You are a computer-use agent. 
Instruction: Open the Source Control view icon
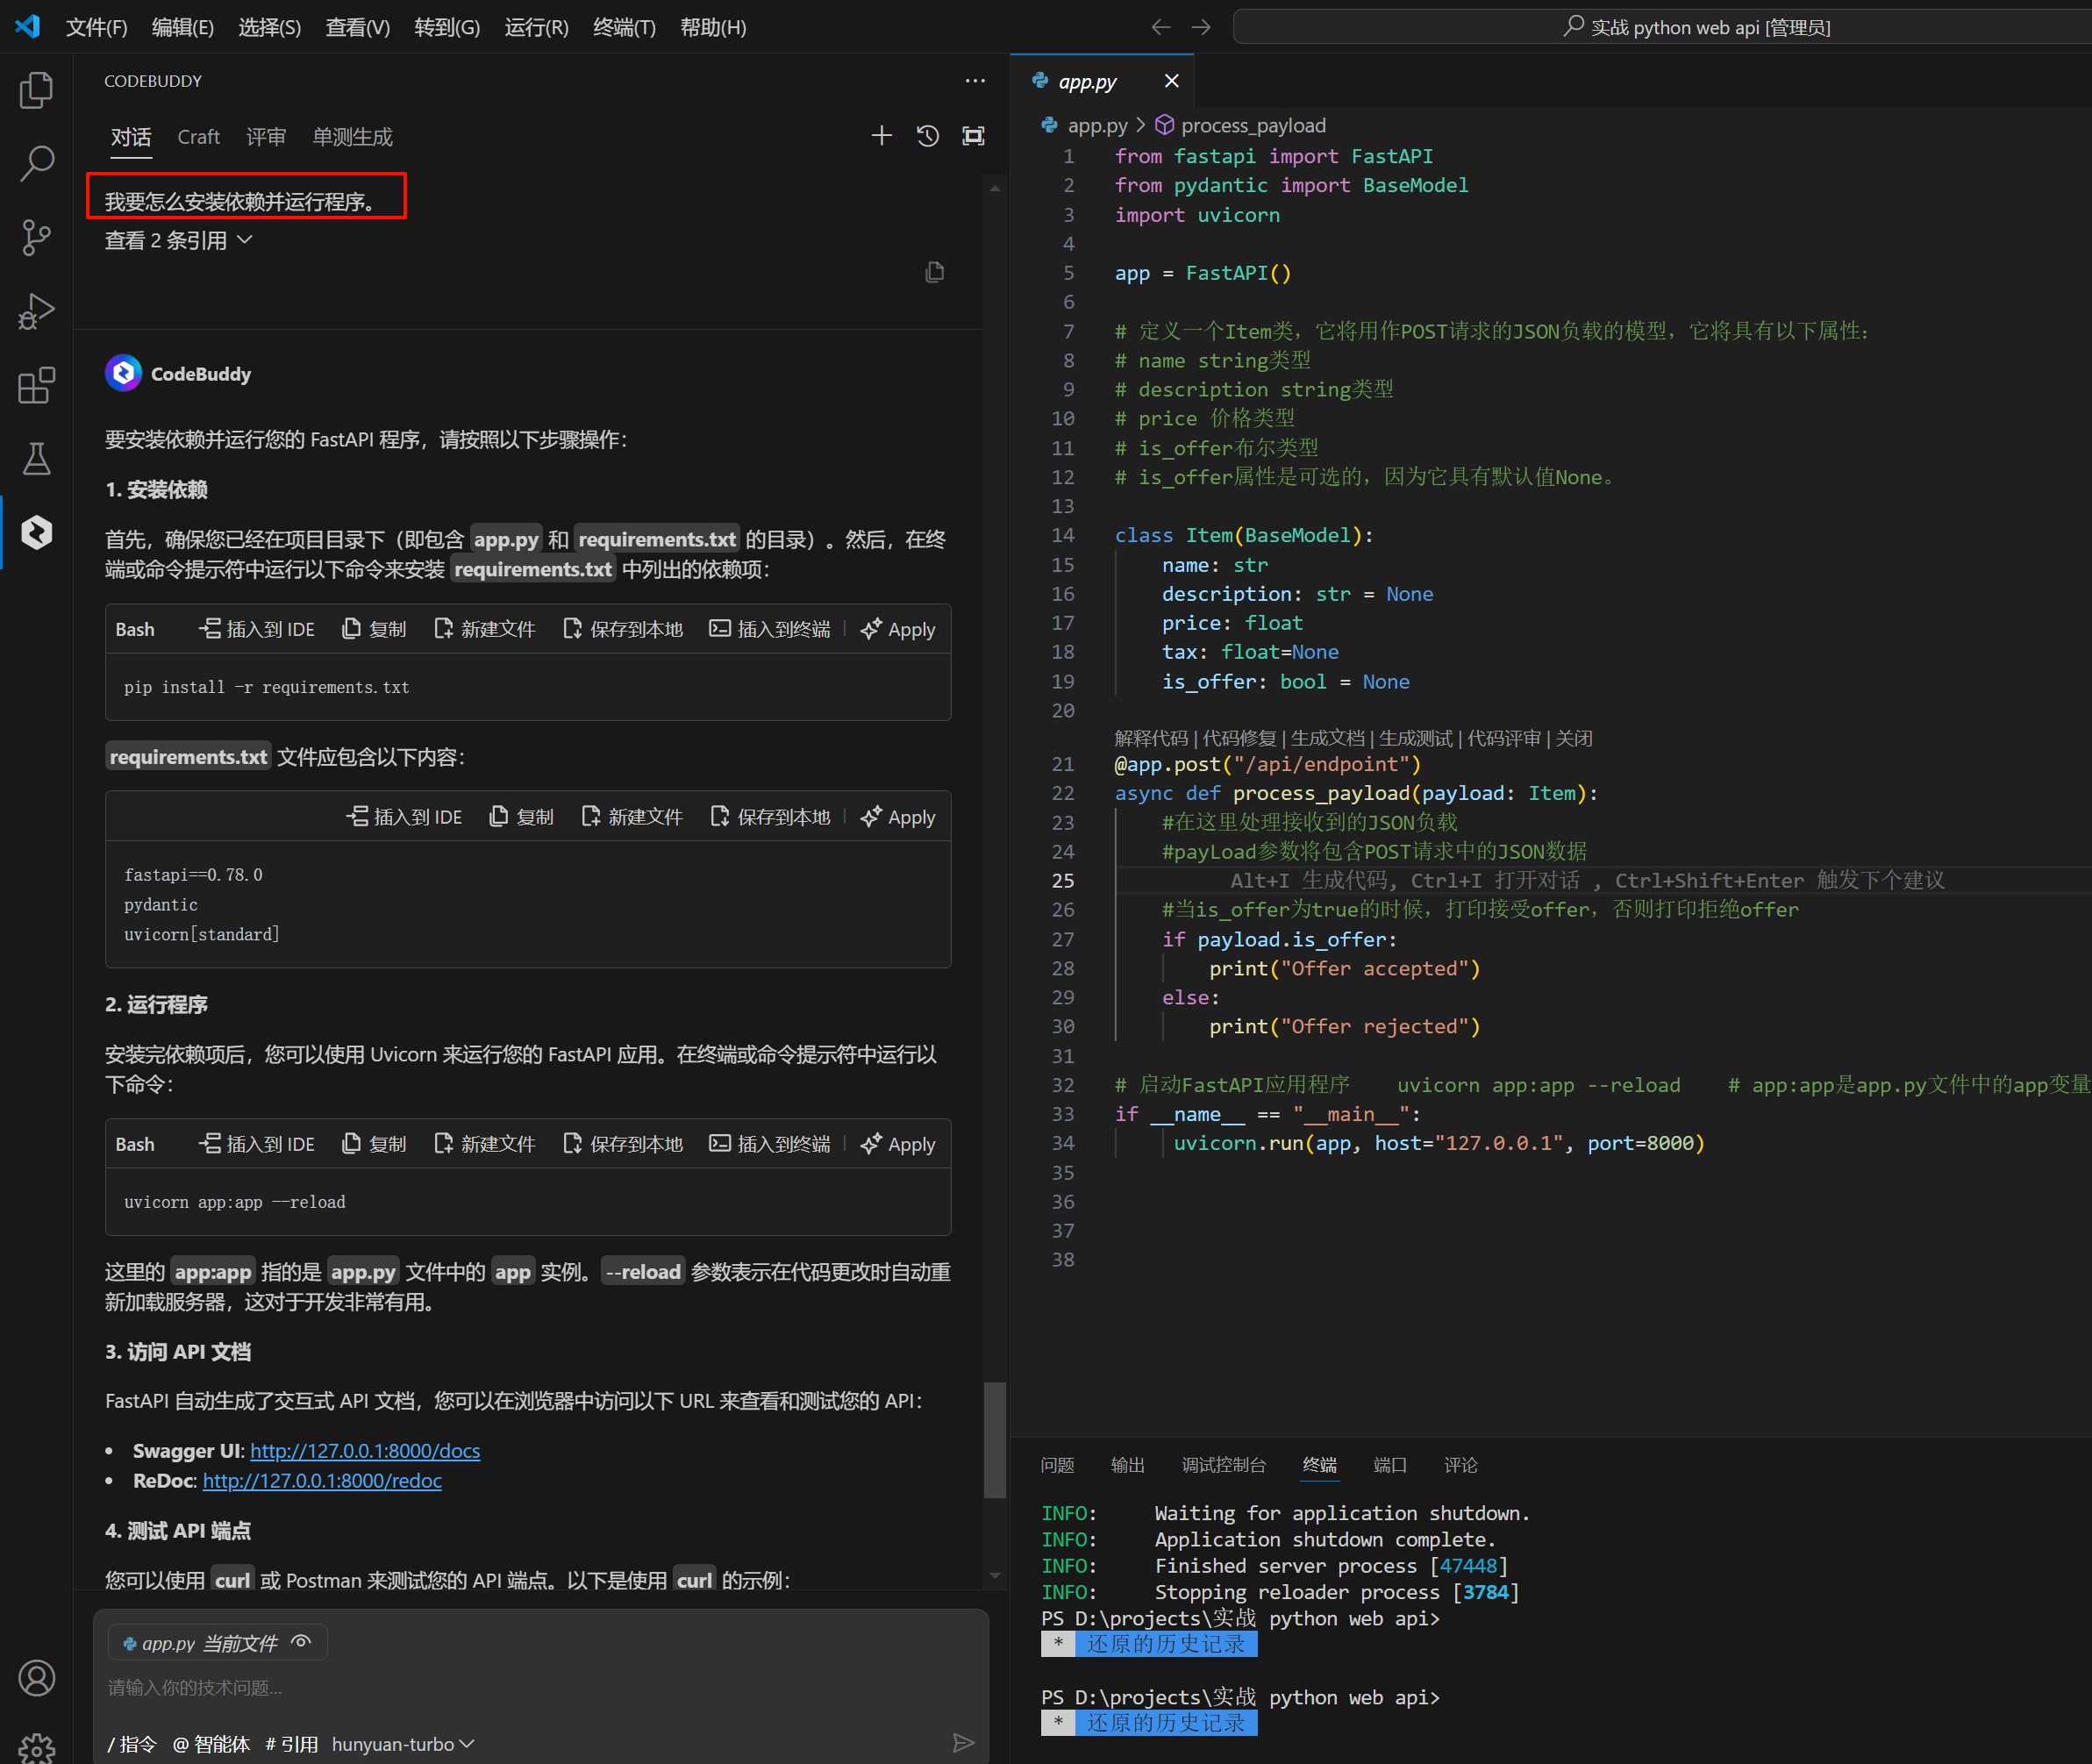point(36,237)
